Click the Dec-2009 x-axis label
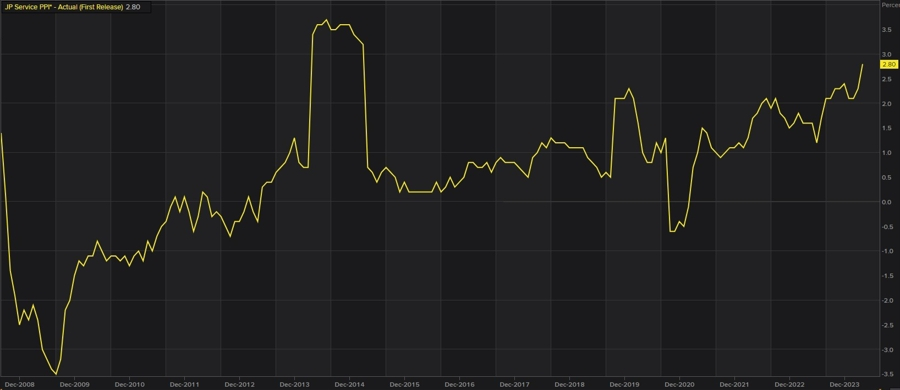 tap(74, 384)
